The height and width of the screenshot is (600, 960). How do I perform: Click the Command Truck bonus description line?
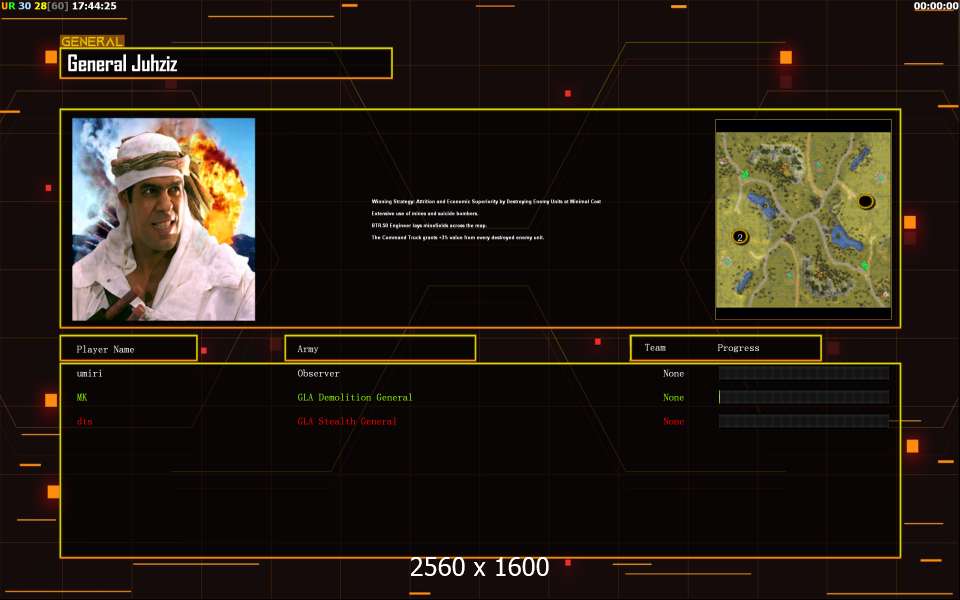pyautogui.click(x=457, y=238)
